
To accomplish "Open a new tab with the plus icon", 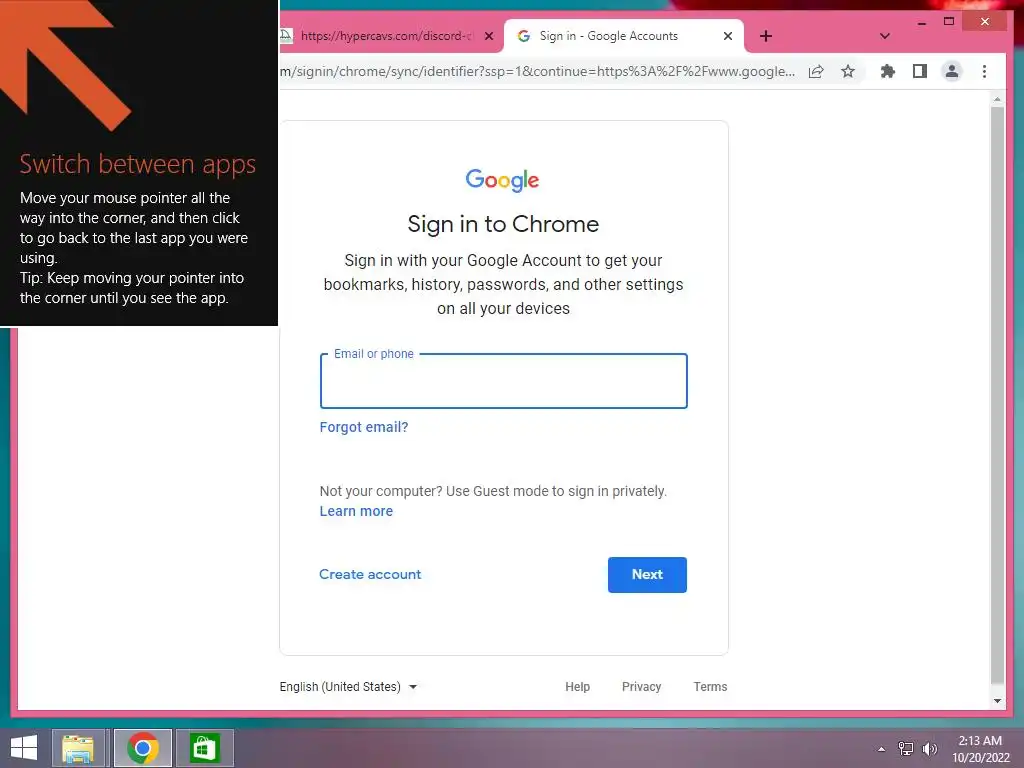I will tap(766, 36).
